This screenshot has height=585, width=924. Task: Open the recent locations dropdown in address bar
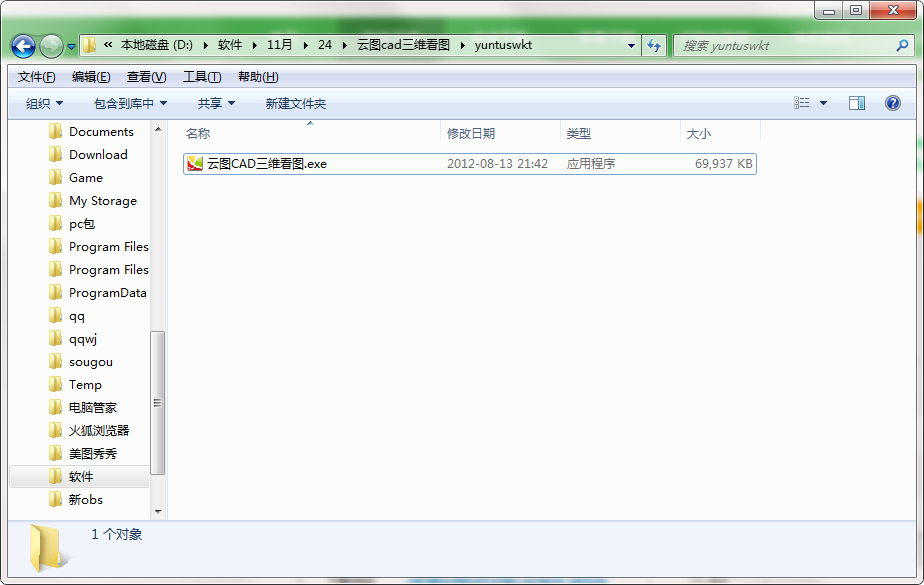click(631, 46)
